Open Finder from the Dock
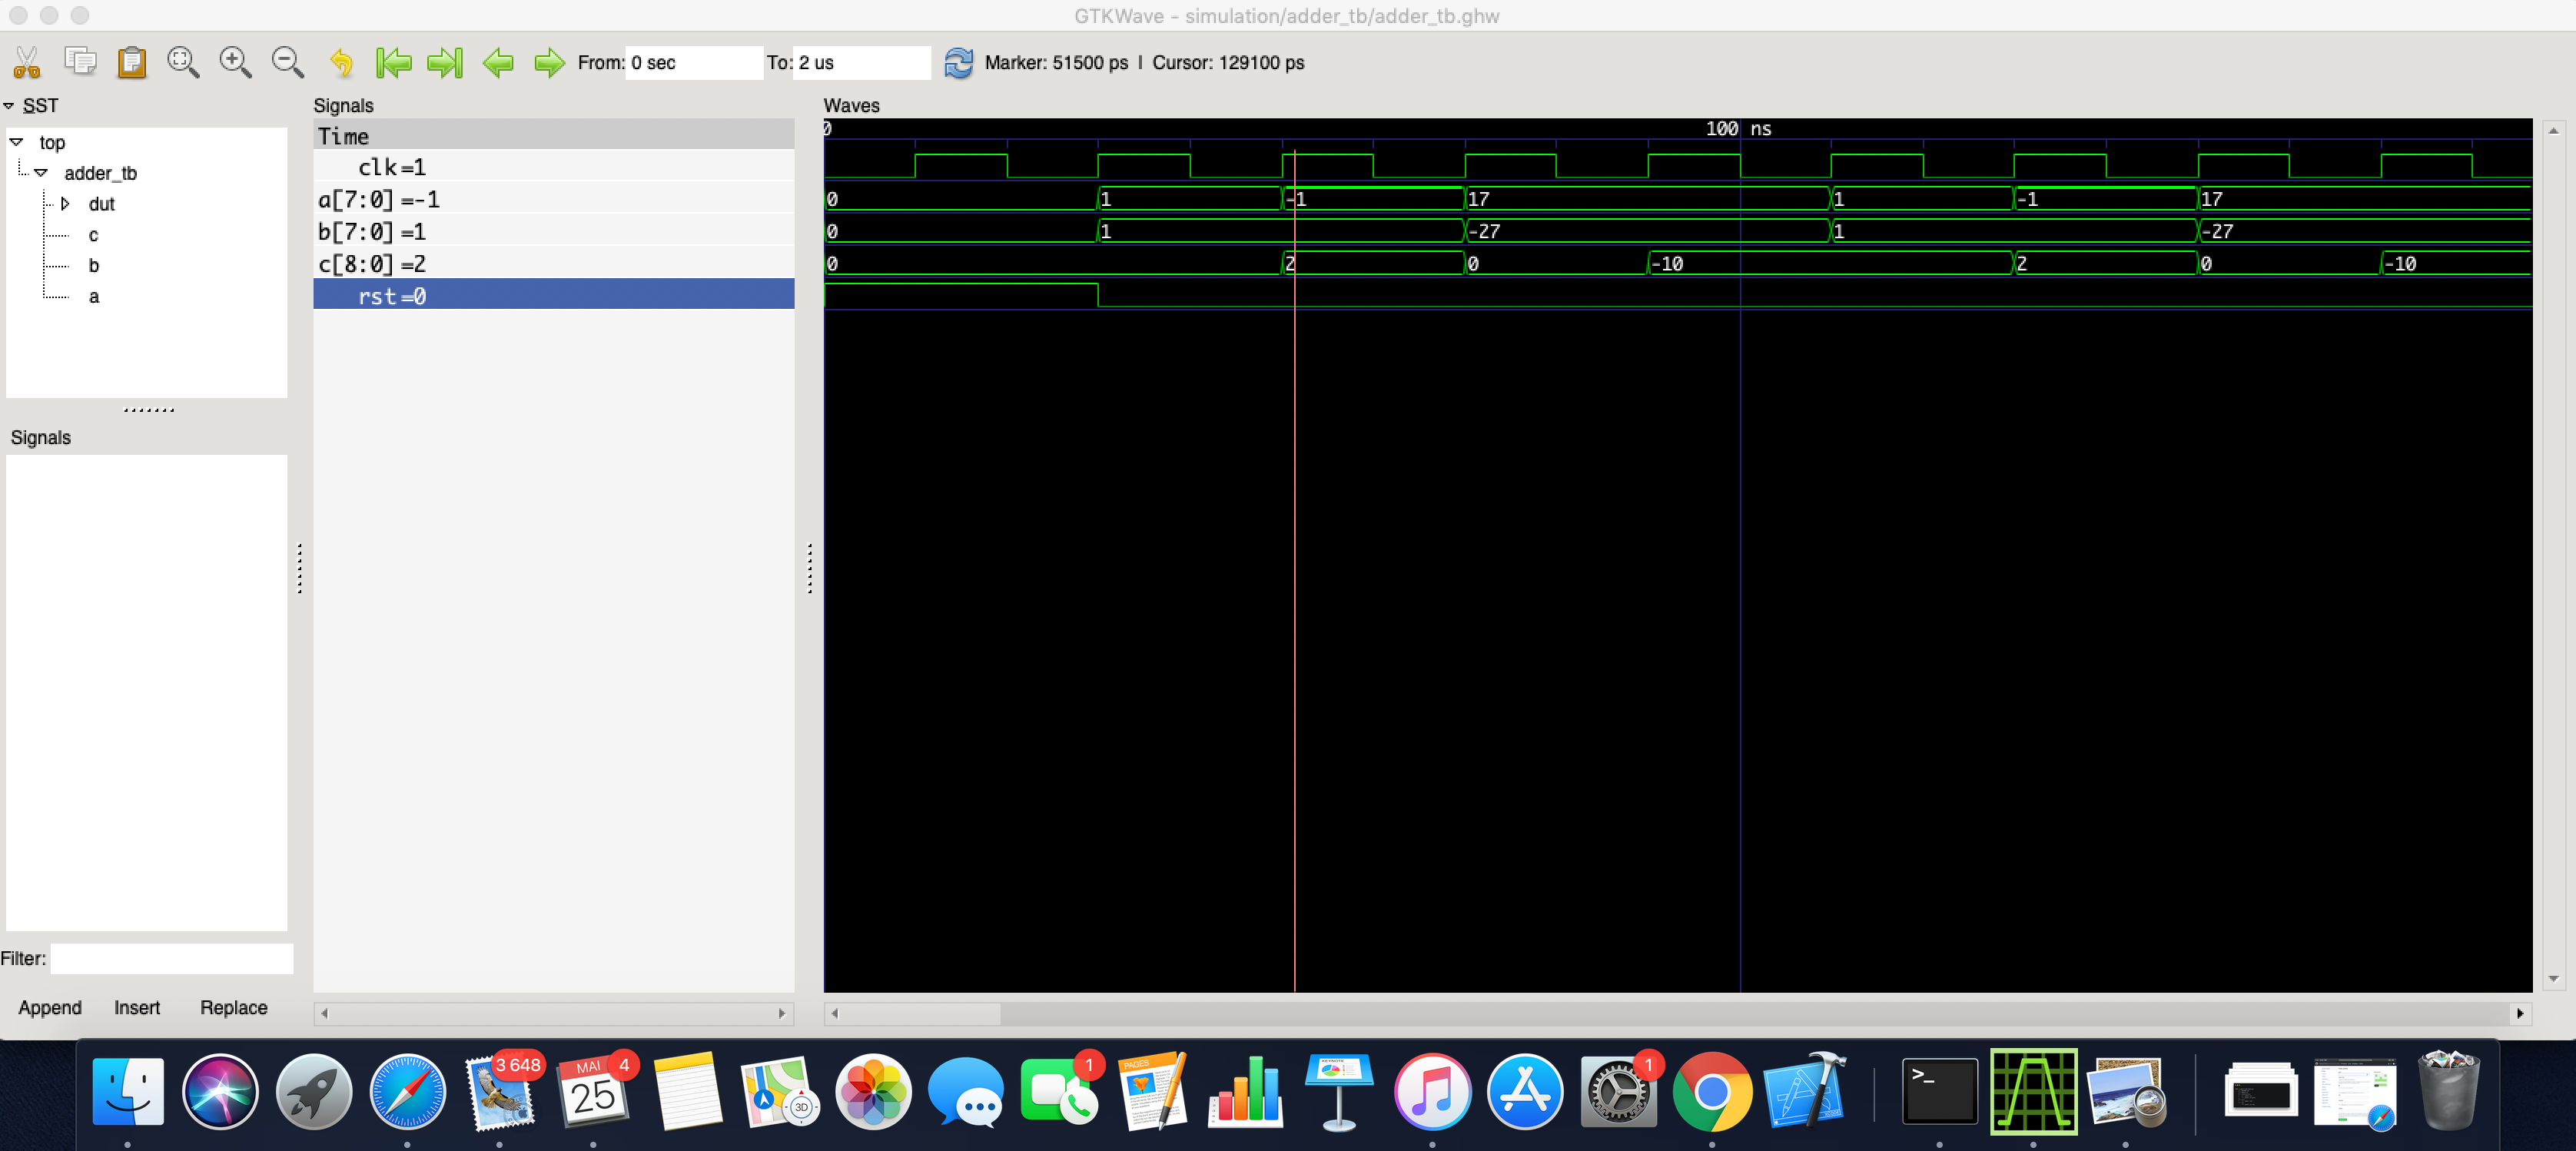The image size is (2576, 1151). [127, 1091]
